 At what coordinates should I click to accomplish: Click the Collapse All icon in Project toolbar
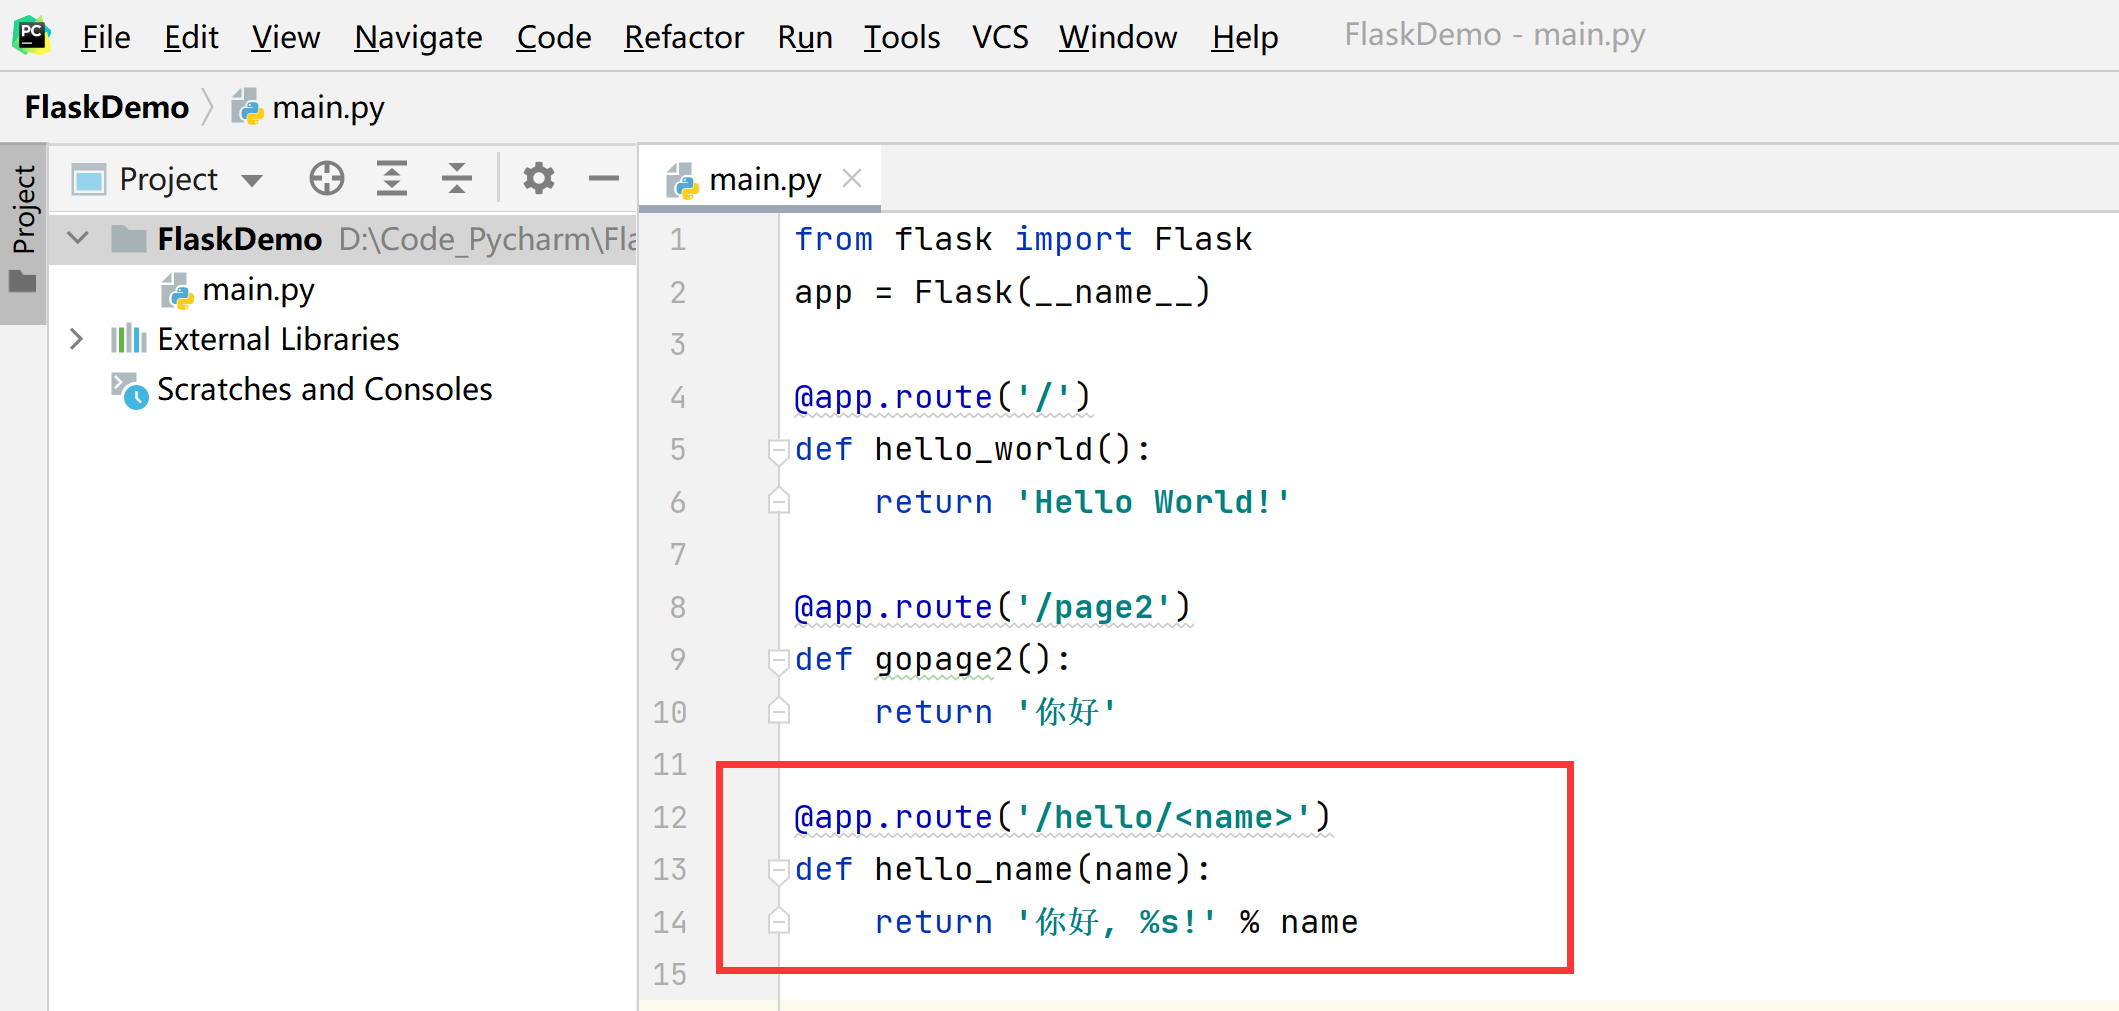tap(457, 179)
